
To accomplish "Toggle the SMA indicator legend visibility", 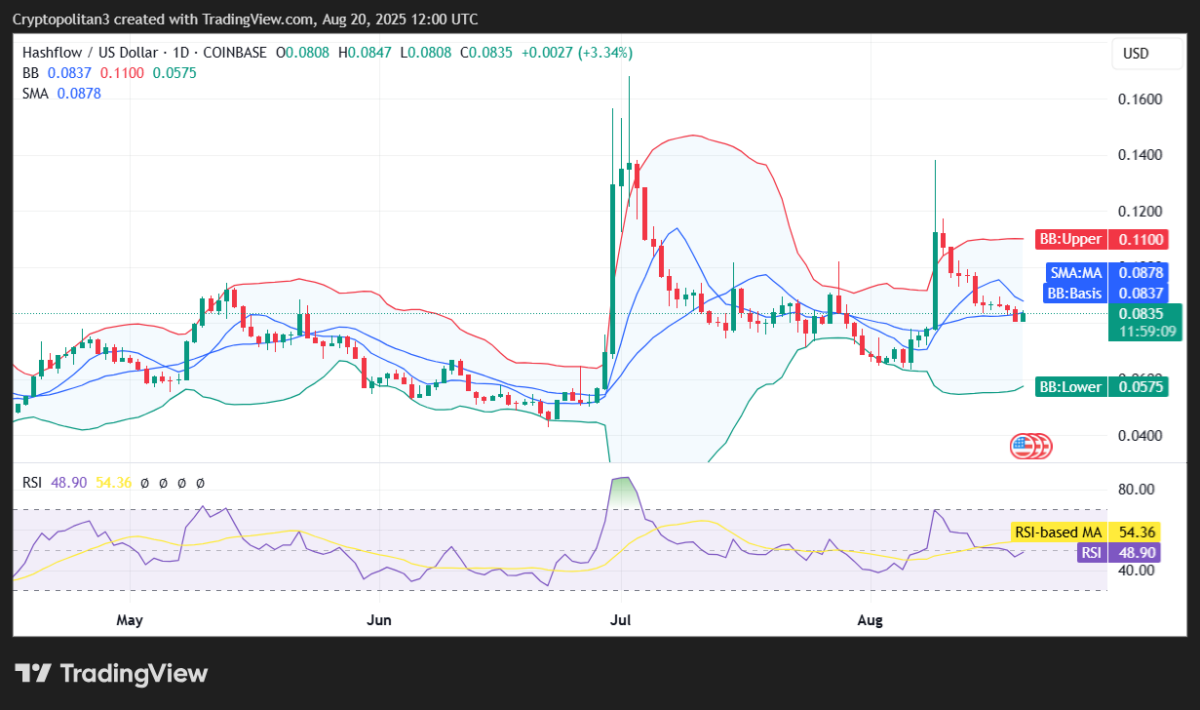I will click(x=35, y=93).
